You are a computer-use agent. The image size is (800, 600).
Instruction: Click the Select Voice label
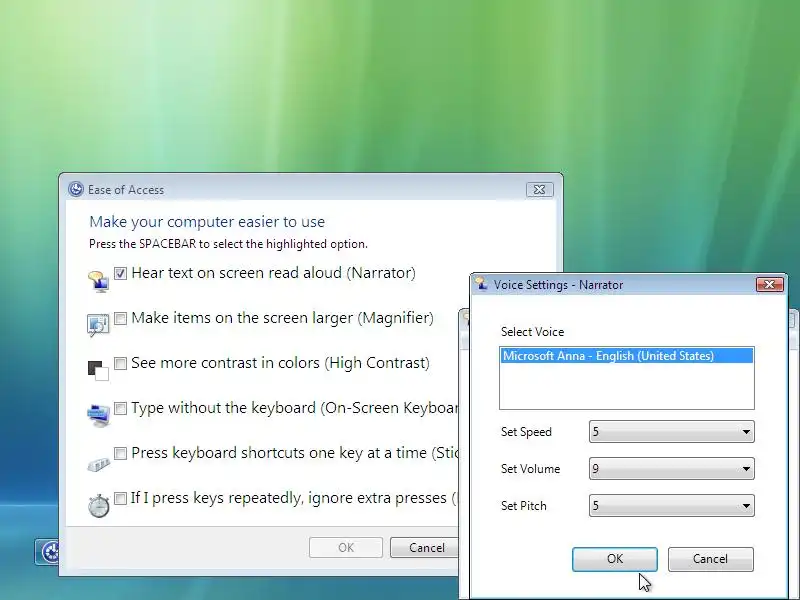(532, 332)
